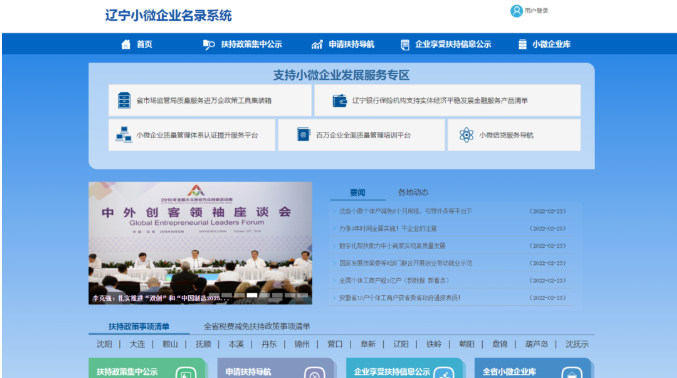
Task: Open 小微信贷服务导航 link
Action: (x=506, y=135)
